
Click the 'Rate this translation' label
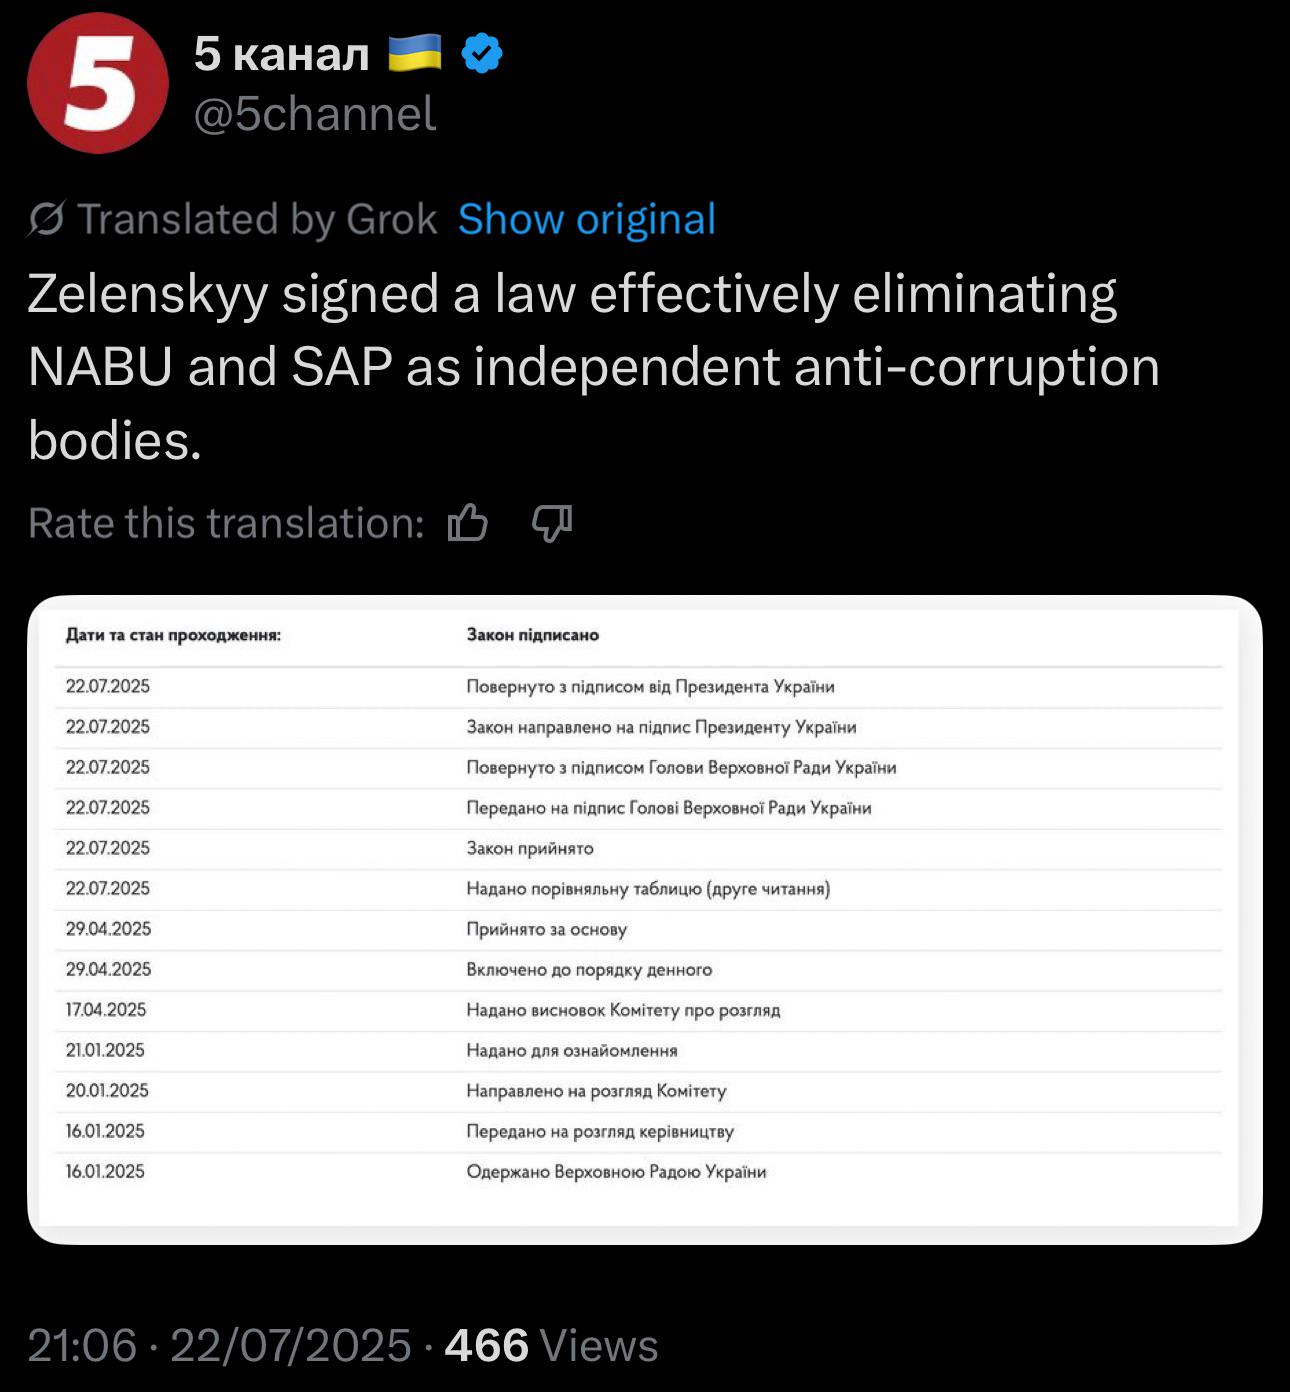(226, 523)
